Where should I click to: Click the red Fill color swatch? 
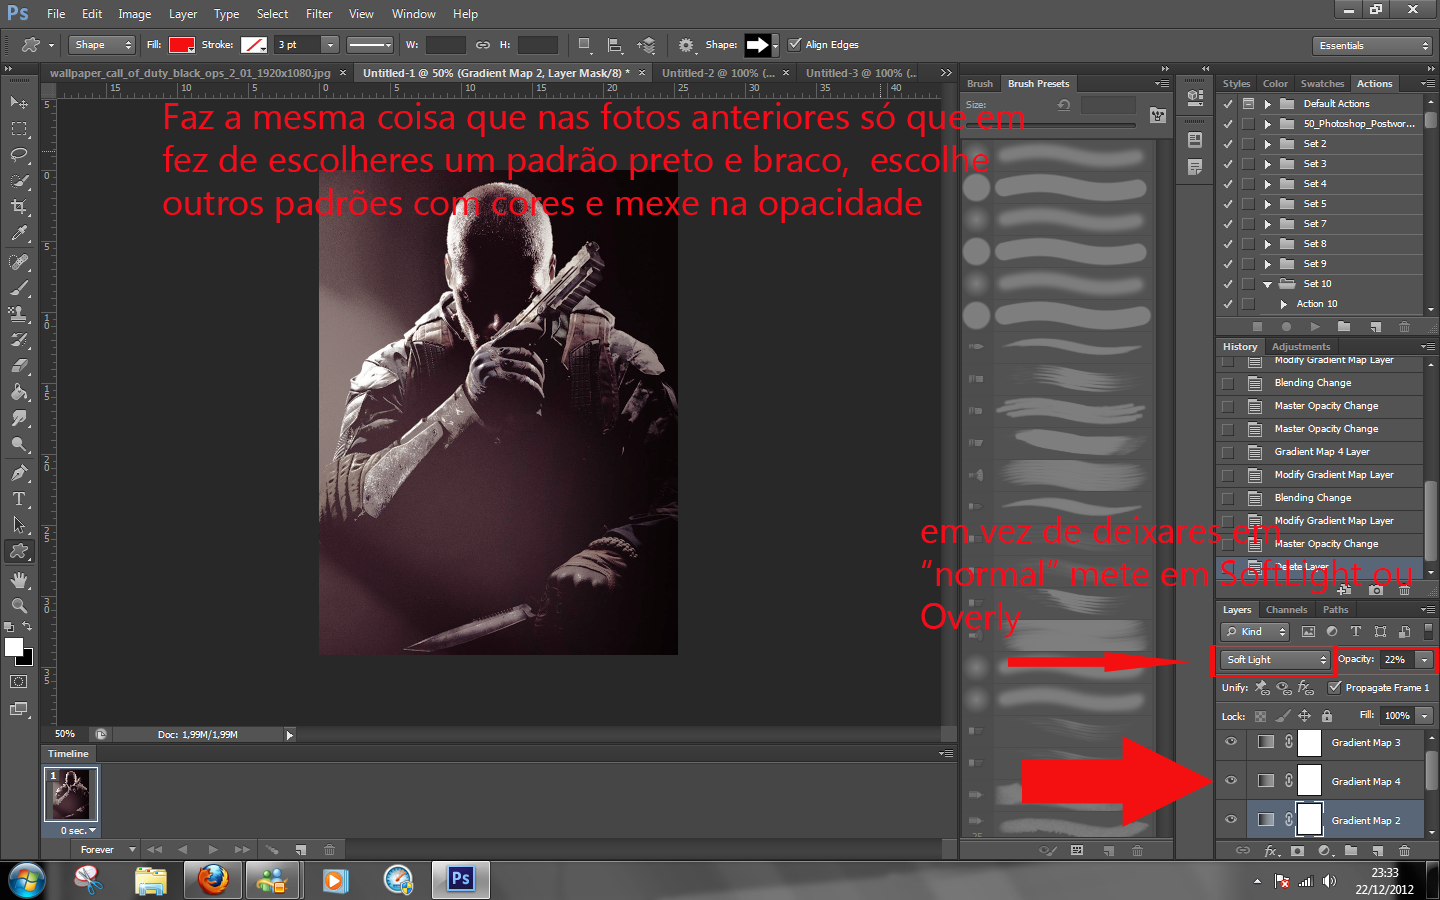(x=181, y=45)
